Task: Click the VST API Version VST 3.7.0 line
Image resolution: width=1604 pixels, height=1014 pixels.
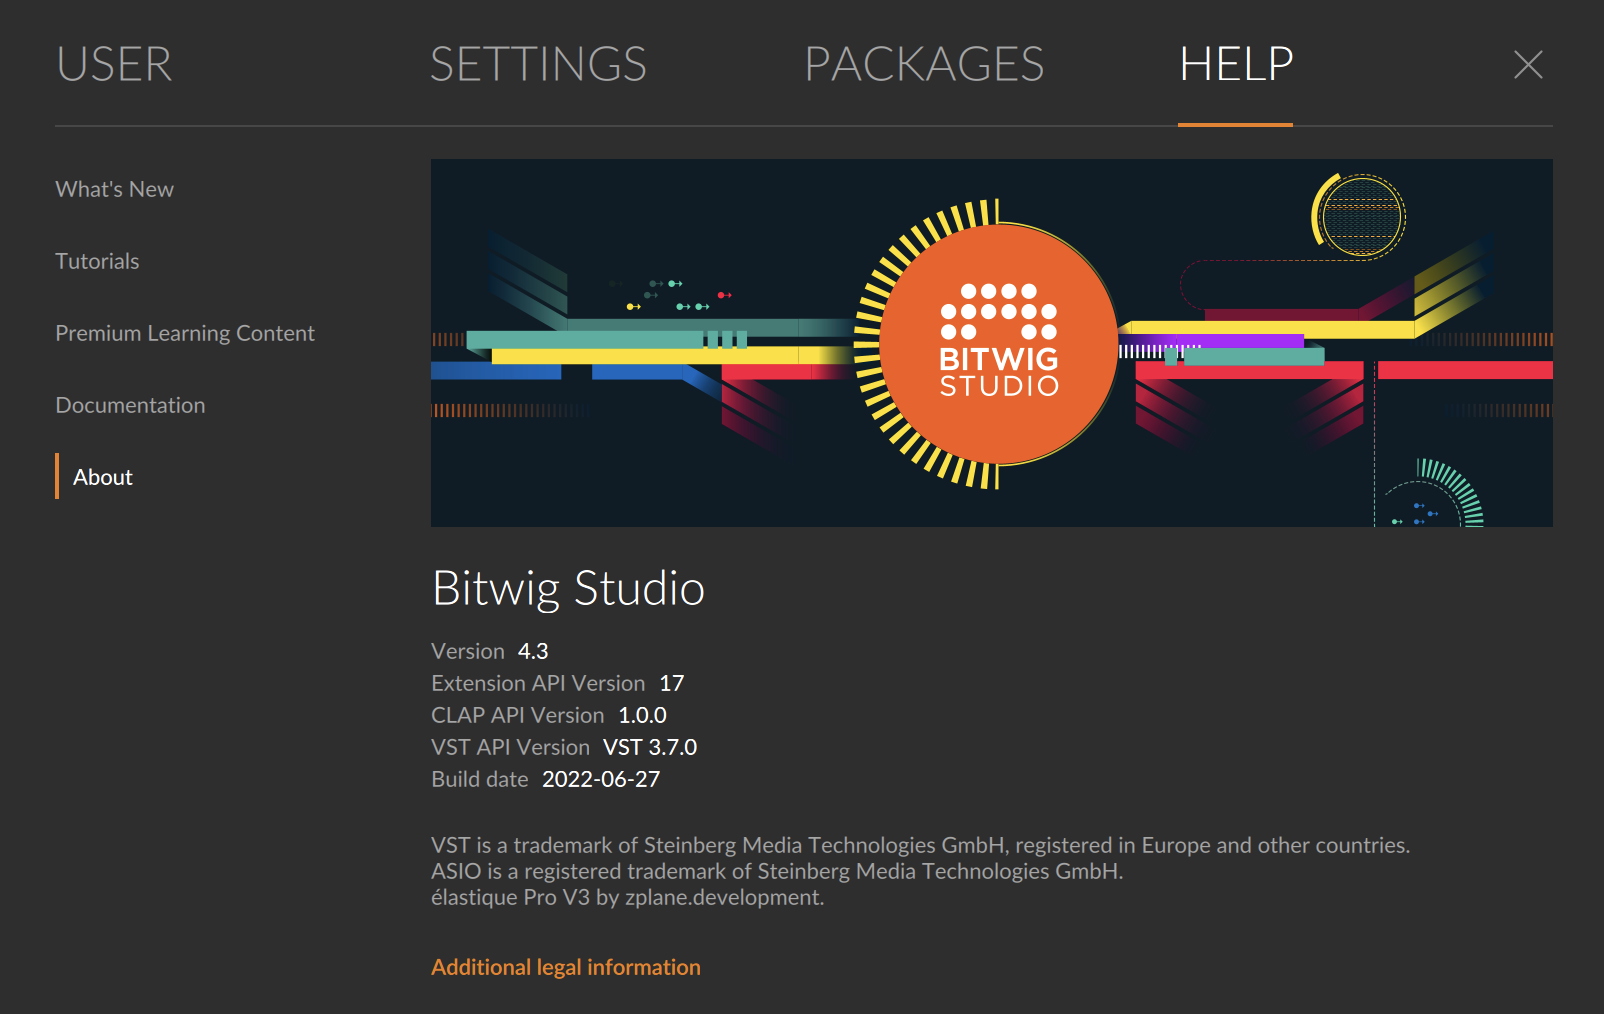Action: point(564,747)
